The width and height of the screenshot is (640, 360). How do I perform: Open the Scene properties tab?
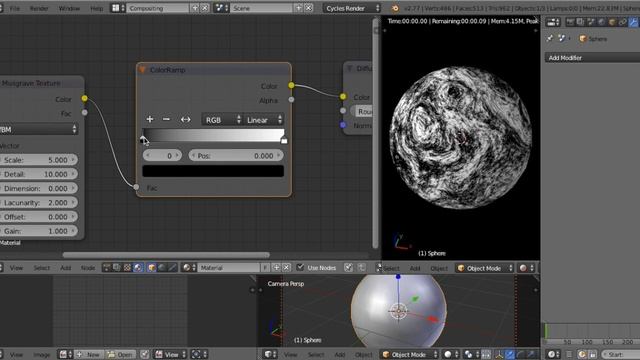coord(591,22)
